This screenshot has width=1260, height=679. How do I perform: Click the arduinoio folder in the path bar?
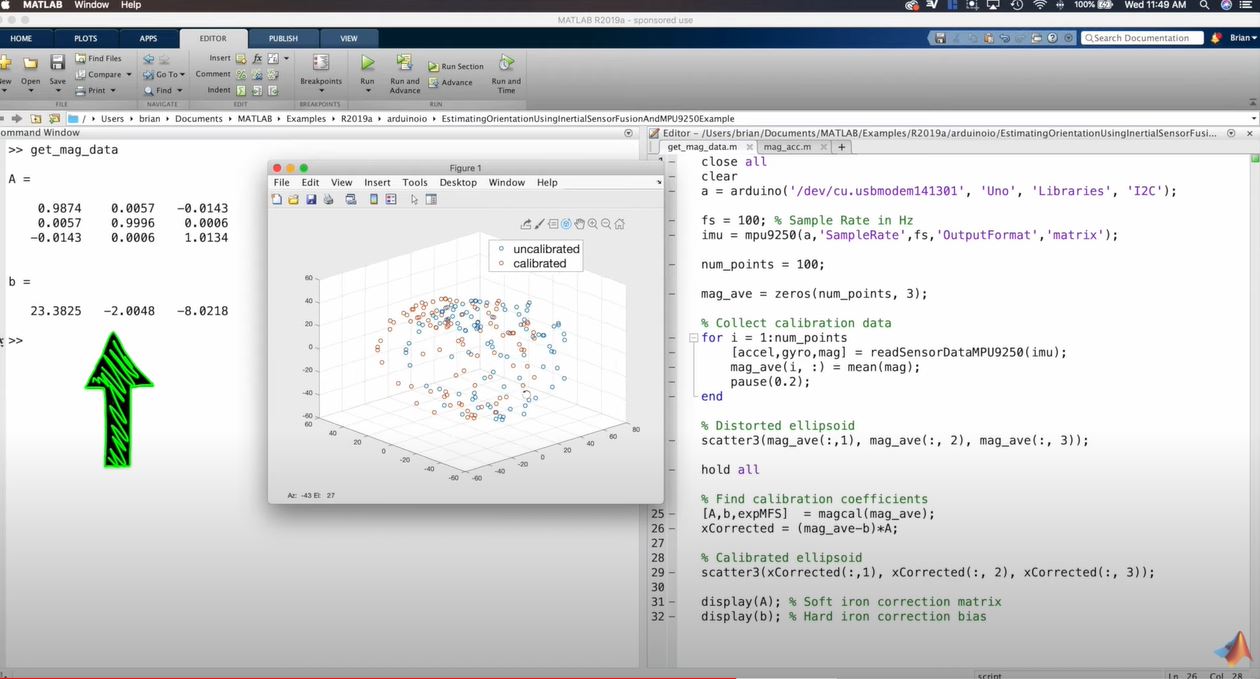point(406,118)
